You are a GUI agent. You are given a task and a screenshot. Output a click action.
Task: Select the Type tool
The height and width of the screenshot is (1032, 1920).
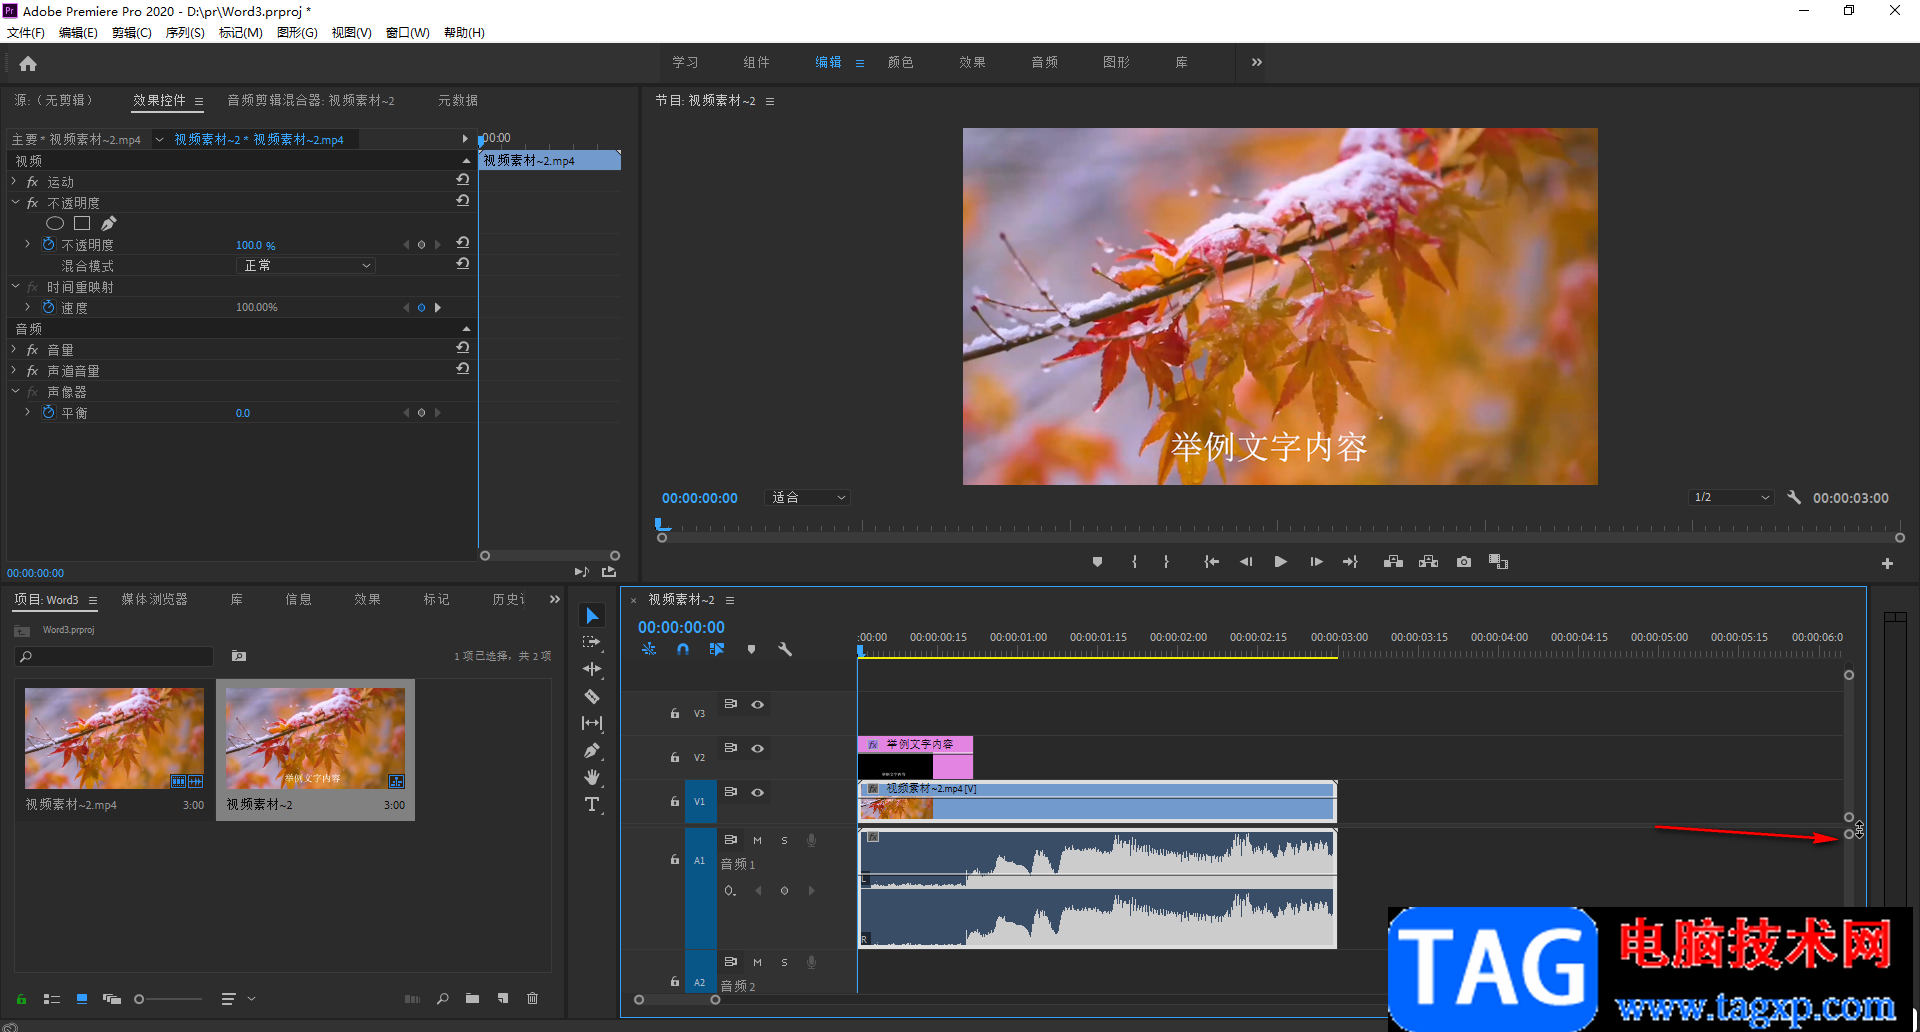point(592,804)
